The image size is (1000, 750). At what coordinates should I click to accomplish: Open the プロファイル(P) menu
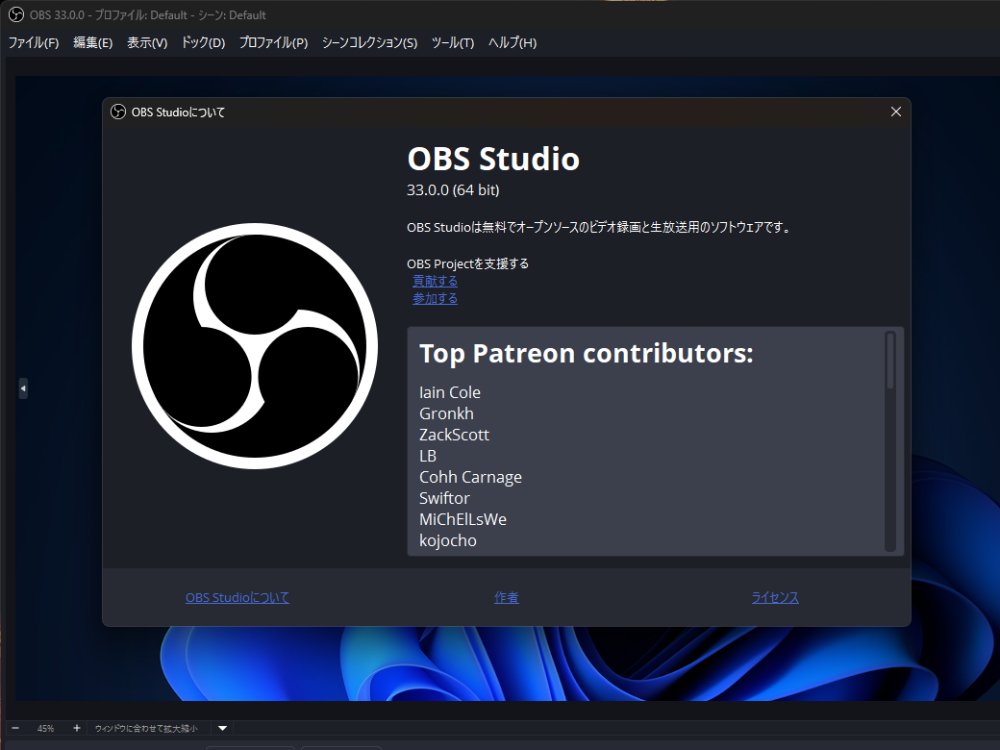(274, 43)
